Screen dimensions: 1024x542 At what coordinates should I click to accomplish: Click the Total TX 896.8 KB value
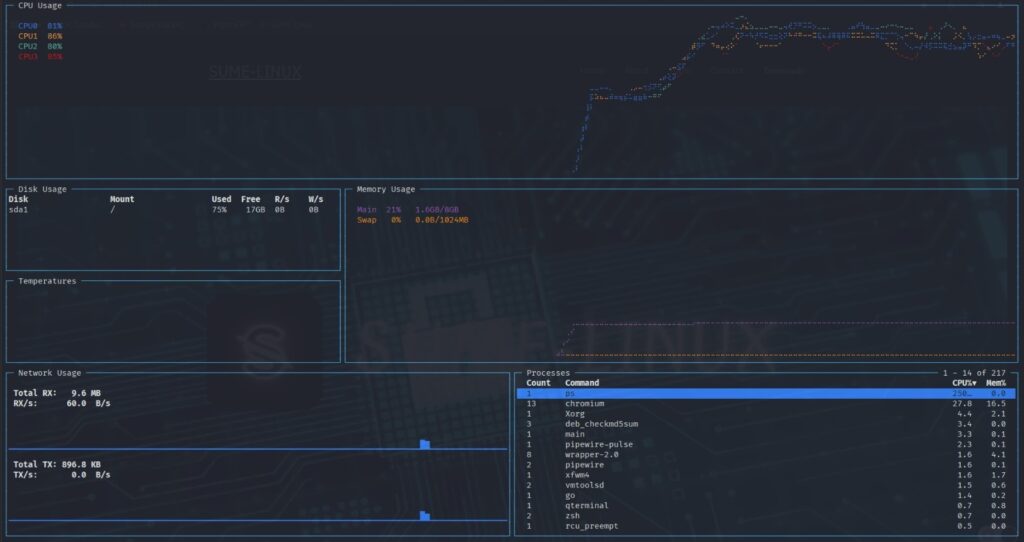pyautogui.click(x=81, y=465)
